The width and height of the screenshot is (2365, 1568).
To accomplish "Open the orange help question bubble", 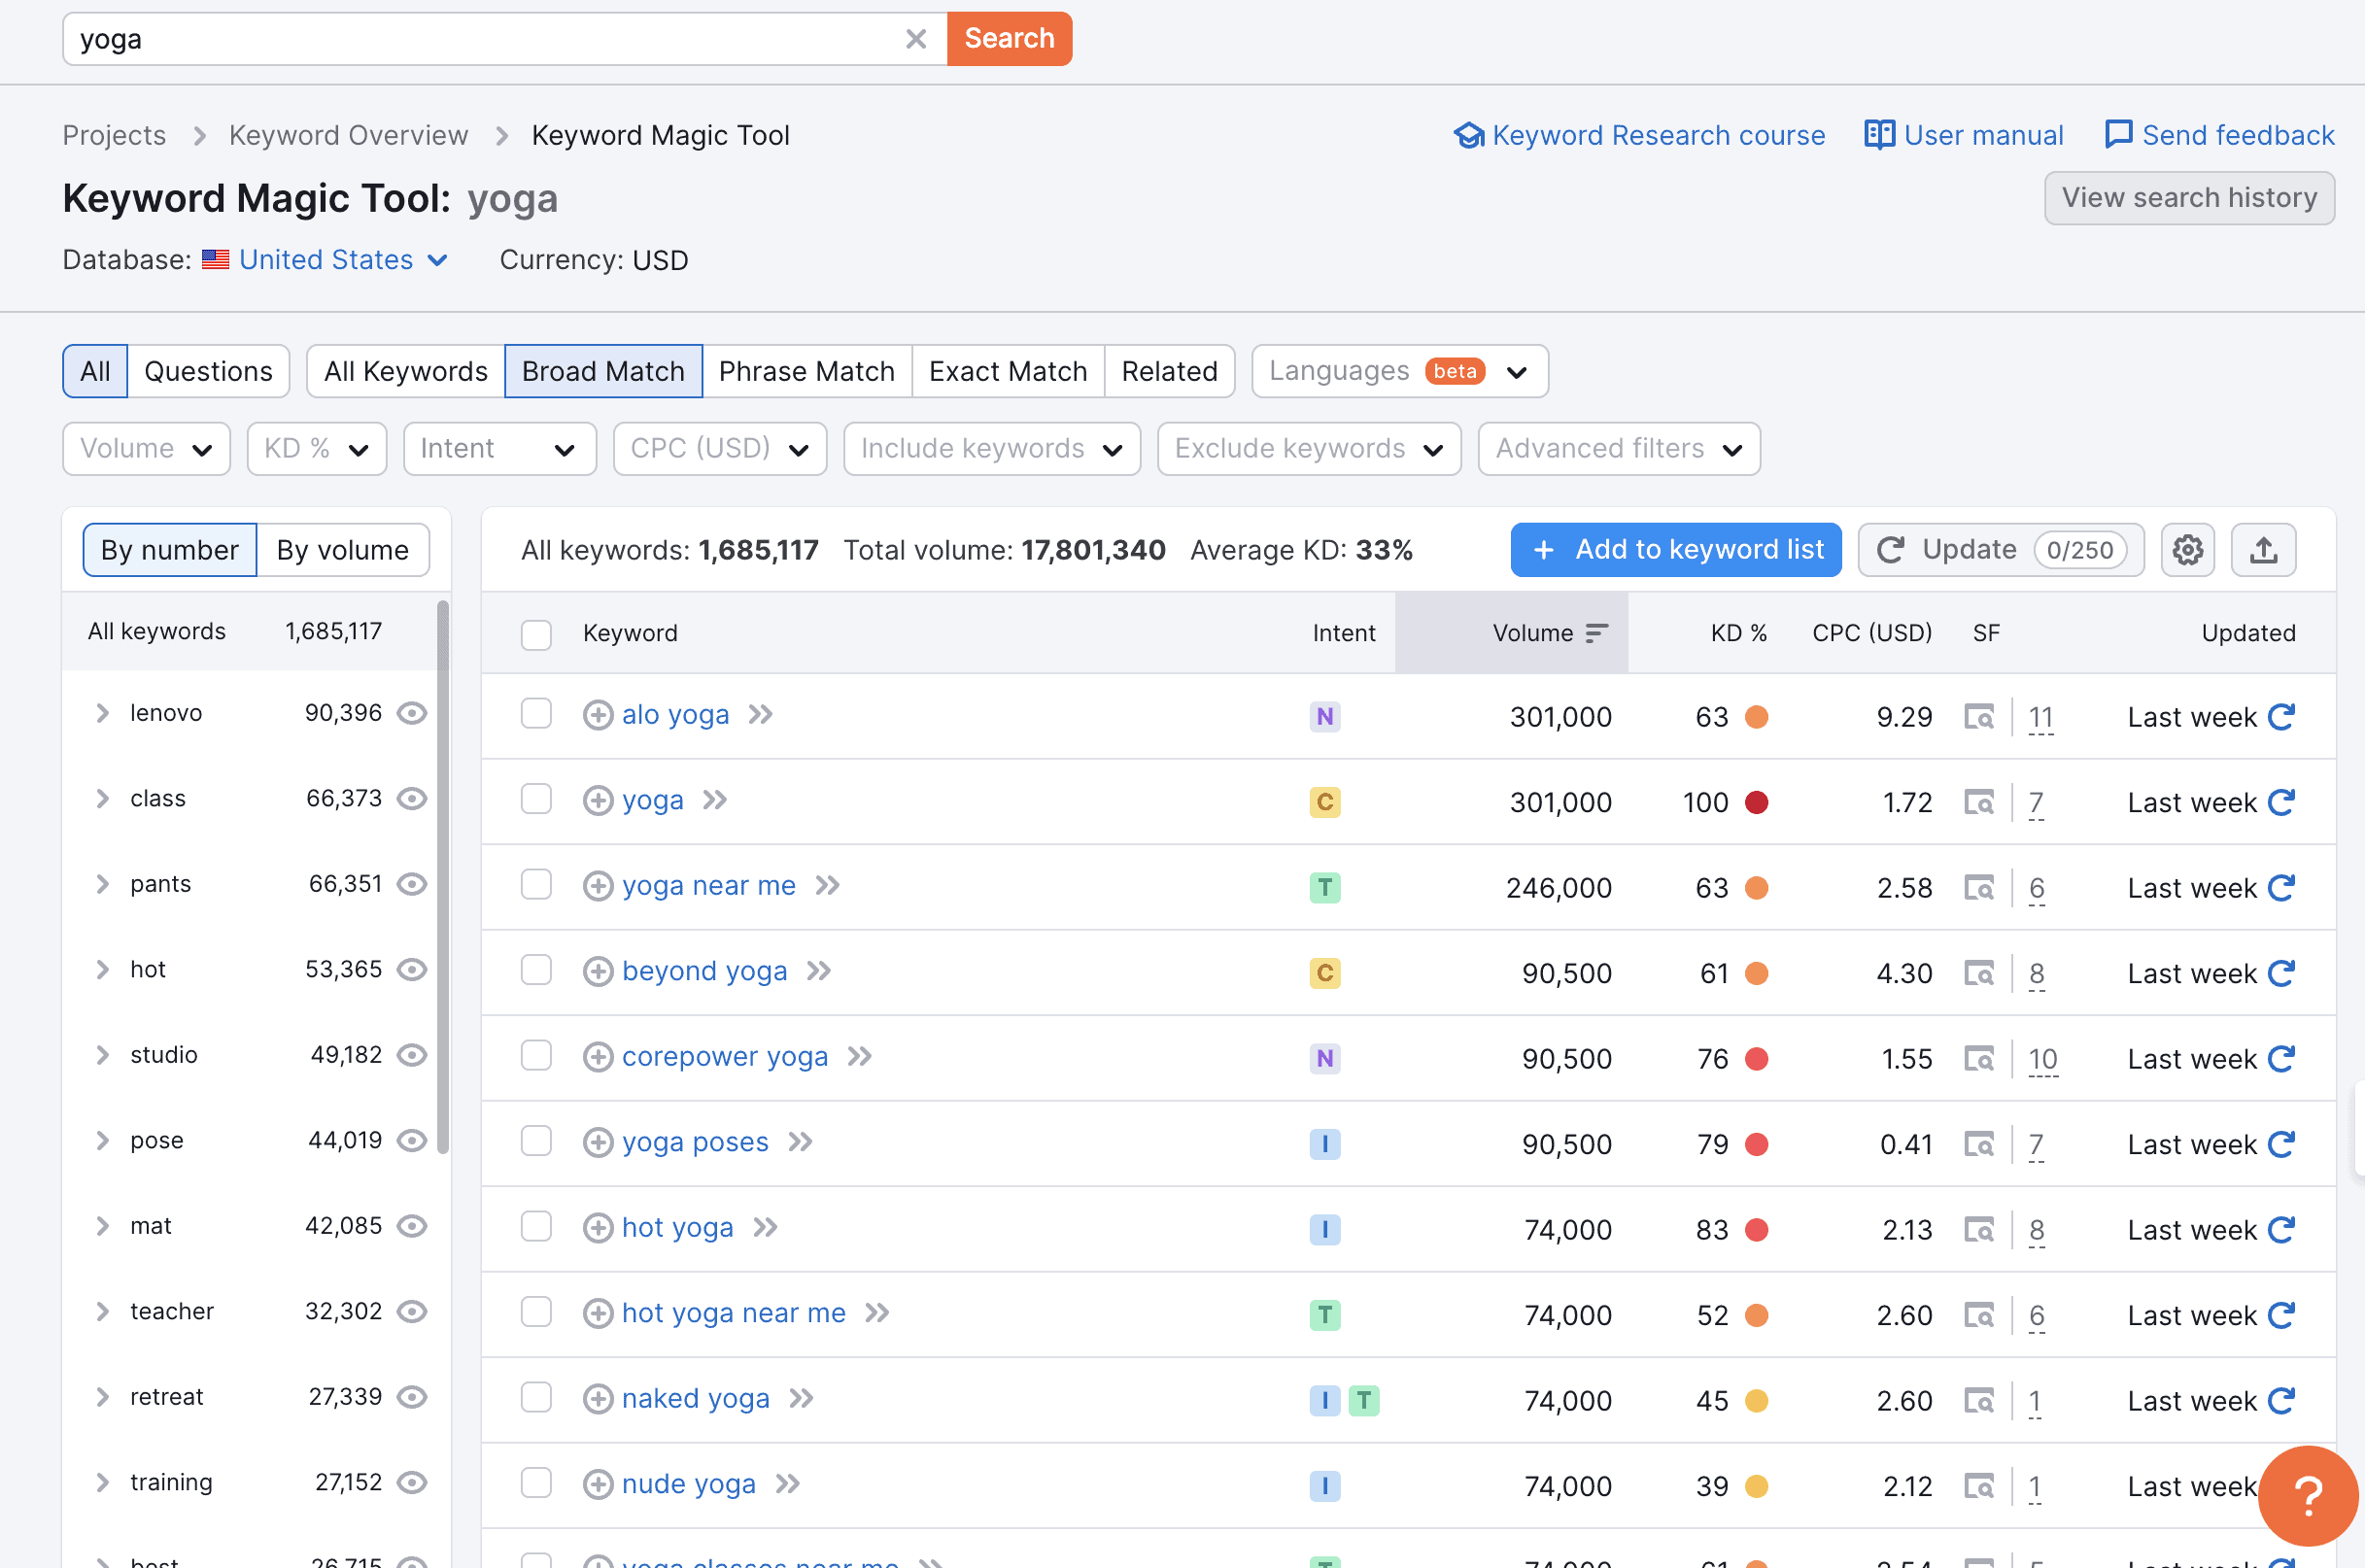I will (2307, 1496).
